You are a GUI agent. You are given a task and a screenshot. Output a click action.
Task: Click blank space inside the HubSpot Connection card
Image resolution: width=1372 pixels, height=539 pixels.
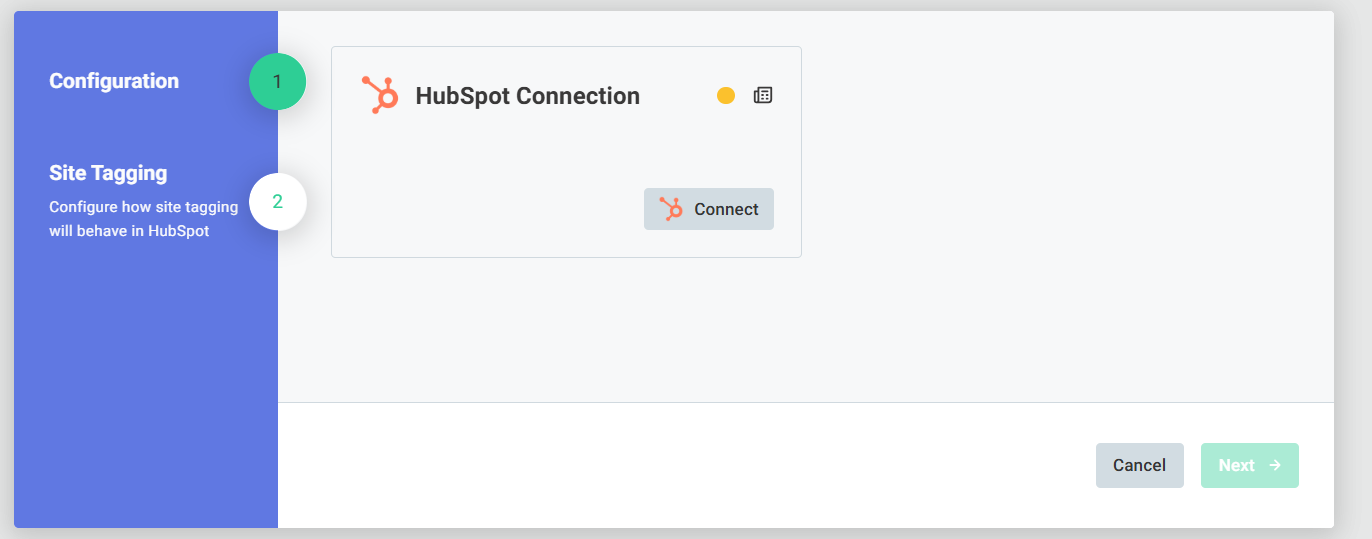coord(480,190)
